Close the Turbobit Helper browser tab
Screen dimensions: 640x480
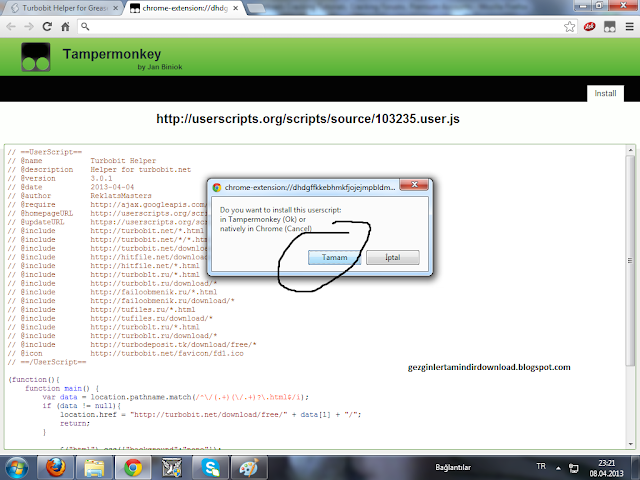[116, 8]
